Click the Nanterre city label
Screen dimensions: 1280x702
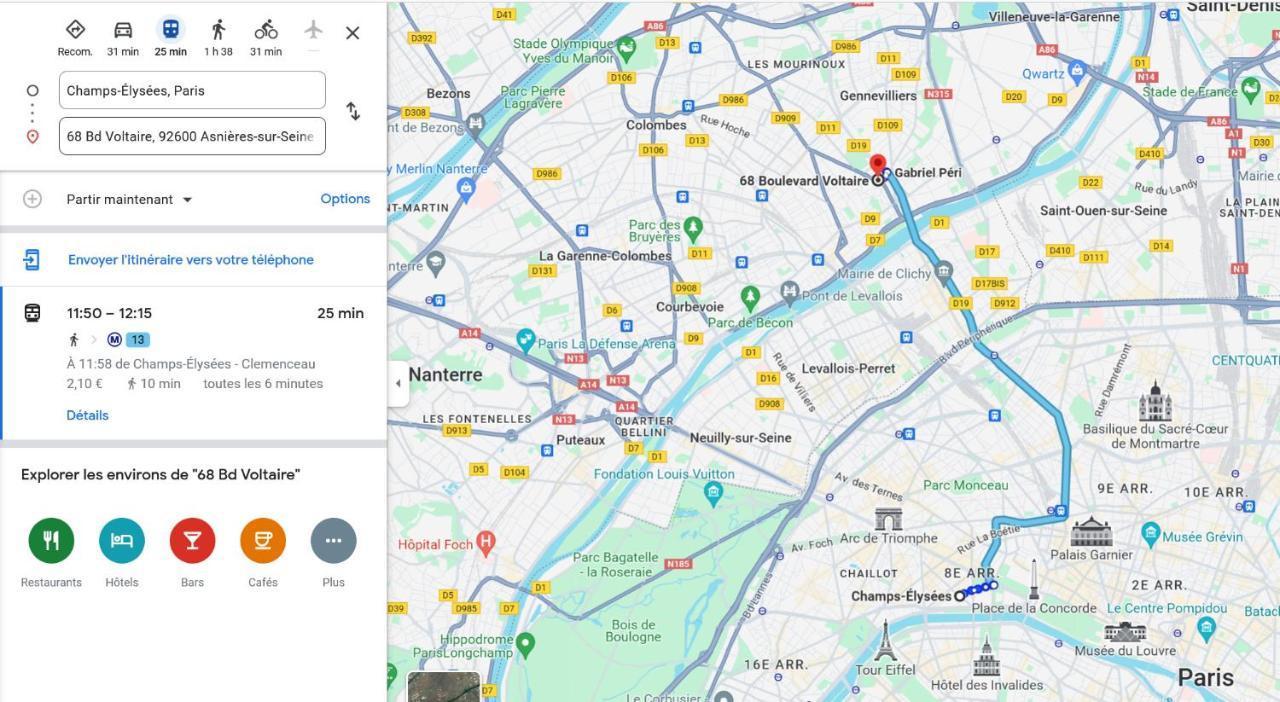[445, 375]
